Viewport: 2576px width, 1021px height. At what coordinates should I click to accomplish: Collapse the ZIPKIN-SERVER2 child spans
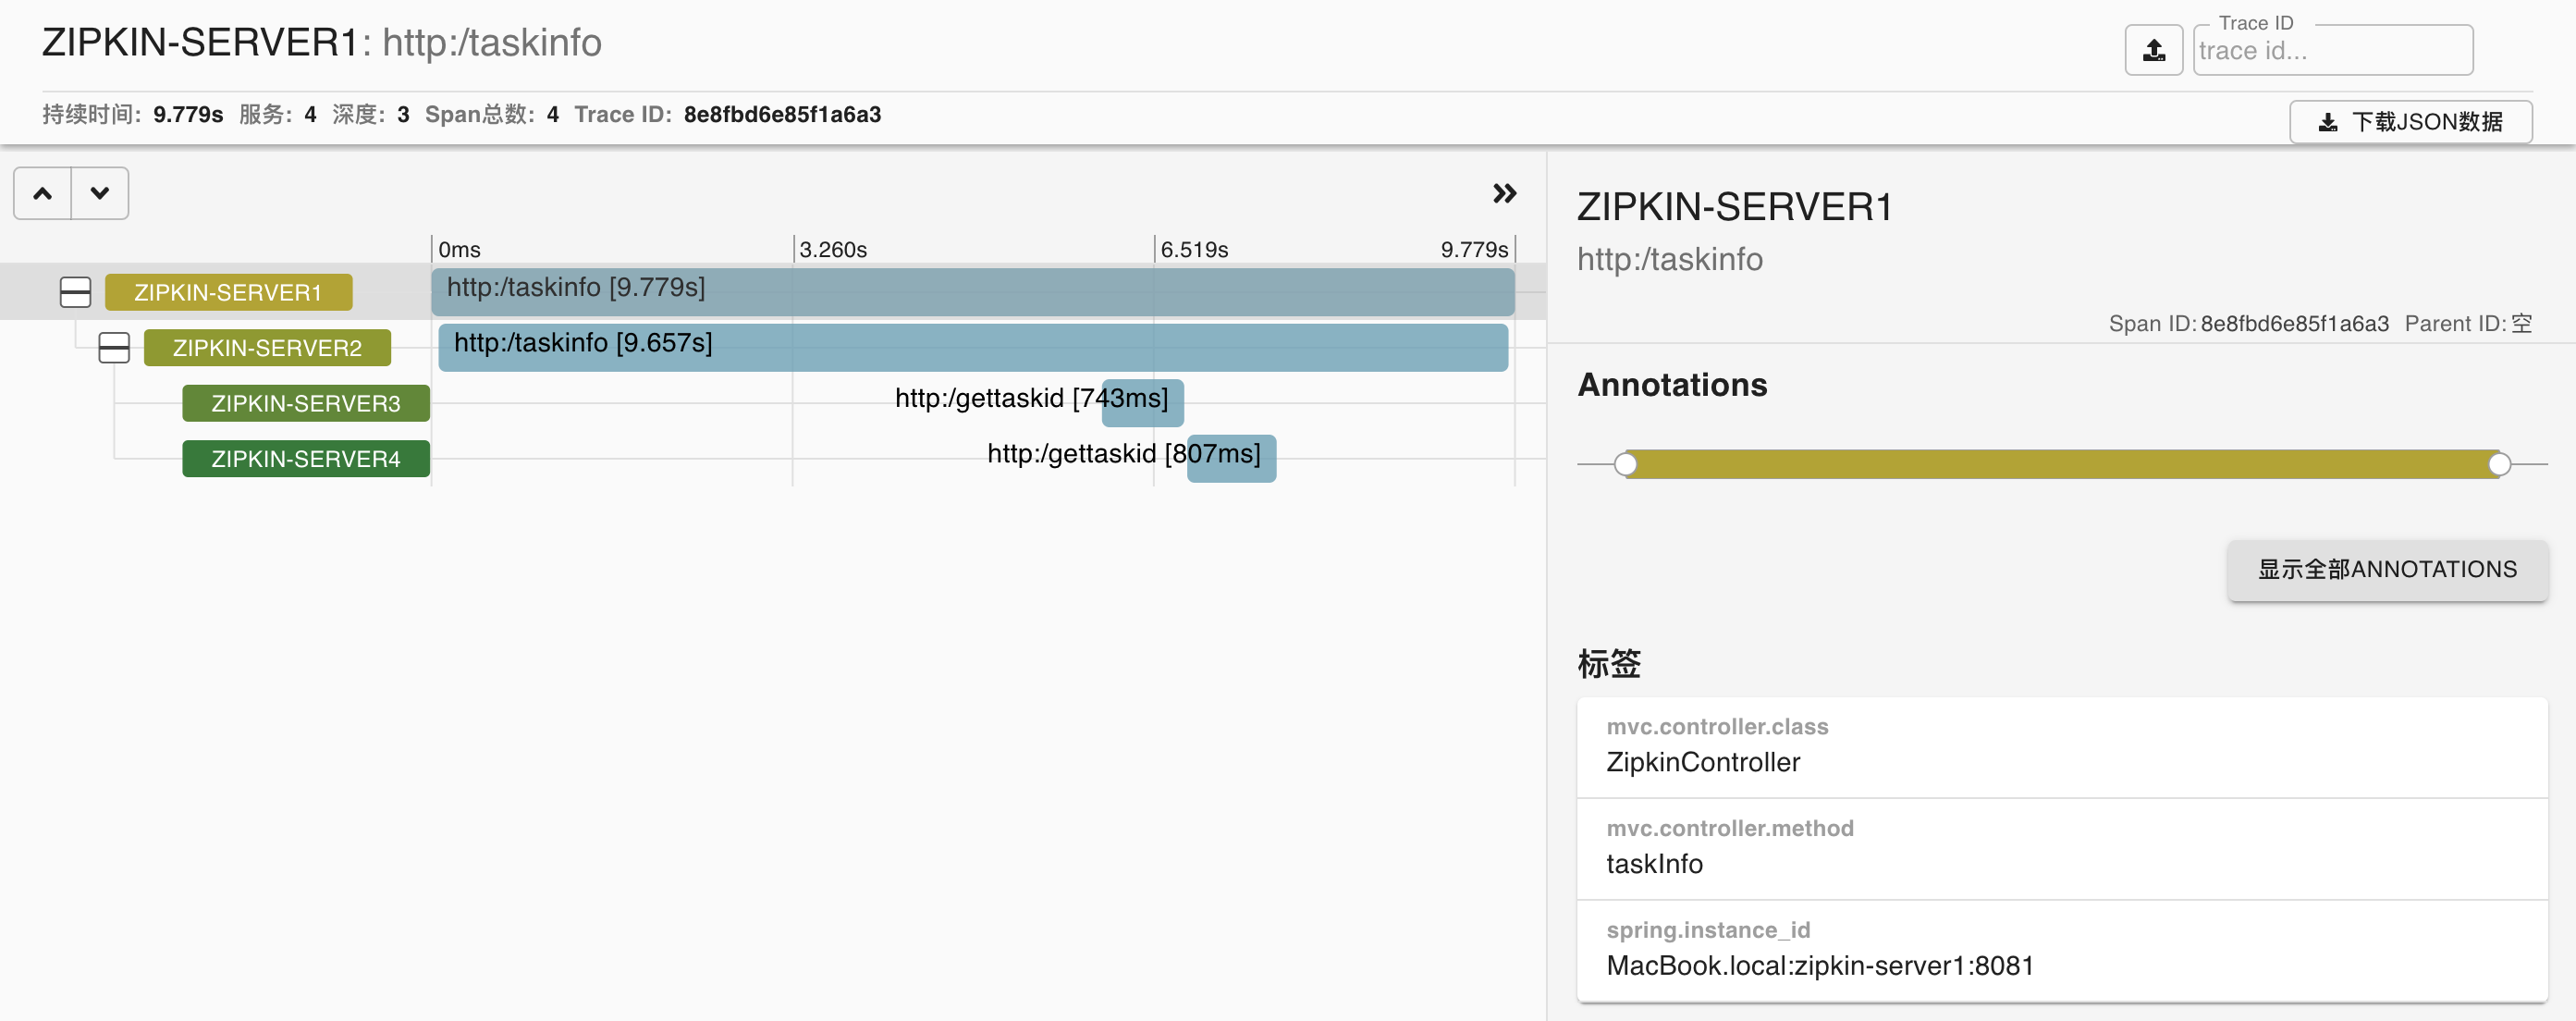point(114,348)
